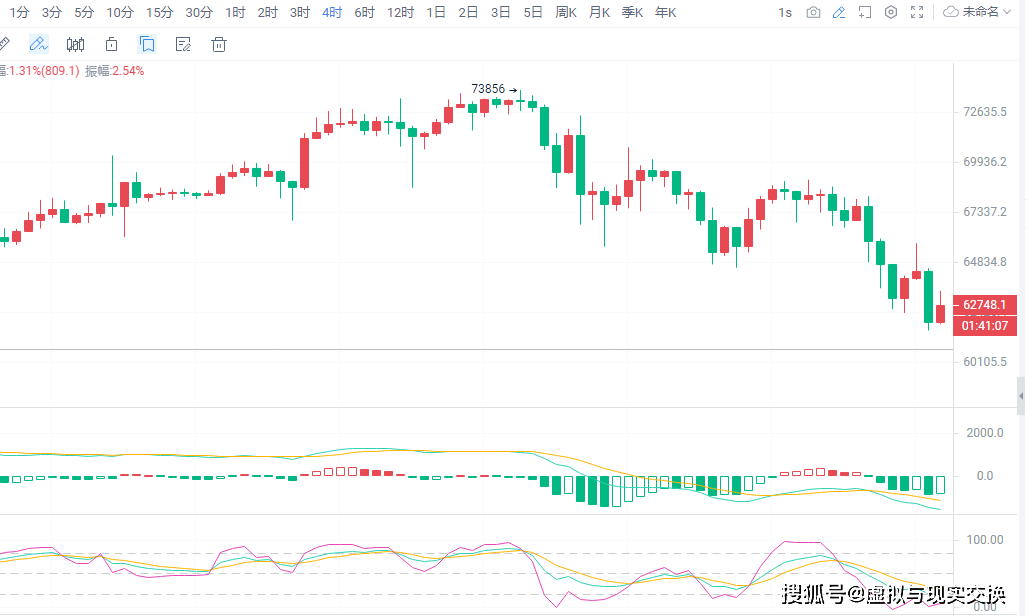Switch to the 1时 timeframe
The width and height of the screenshot is (1028, 616).
pos(235,13)
